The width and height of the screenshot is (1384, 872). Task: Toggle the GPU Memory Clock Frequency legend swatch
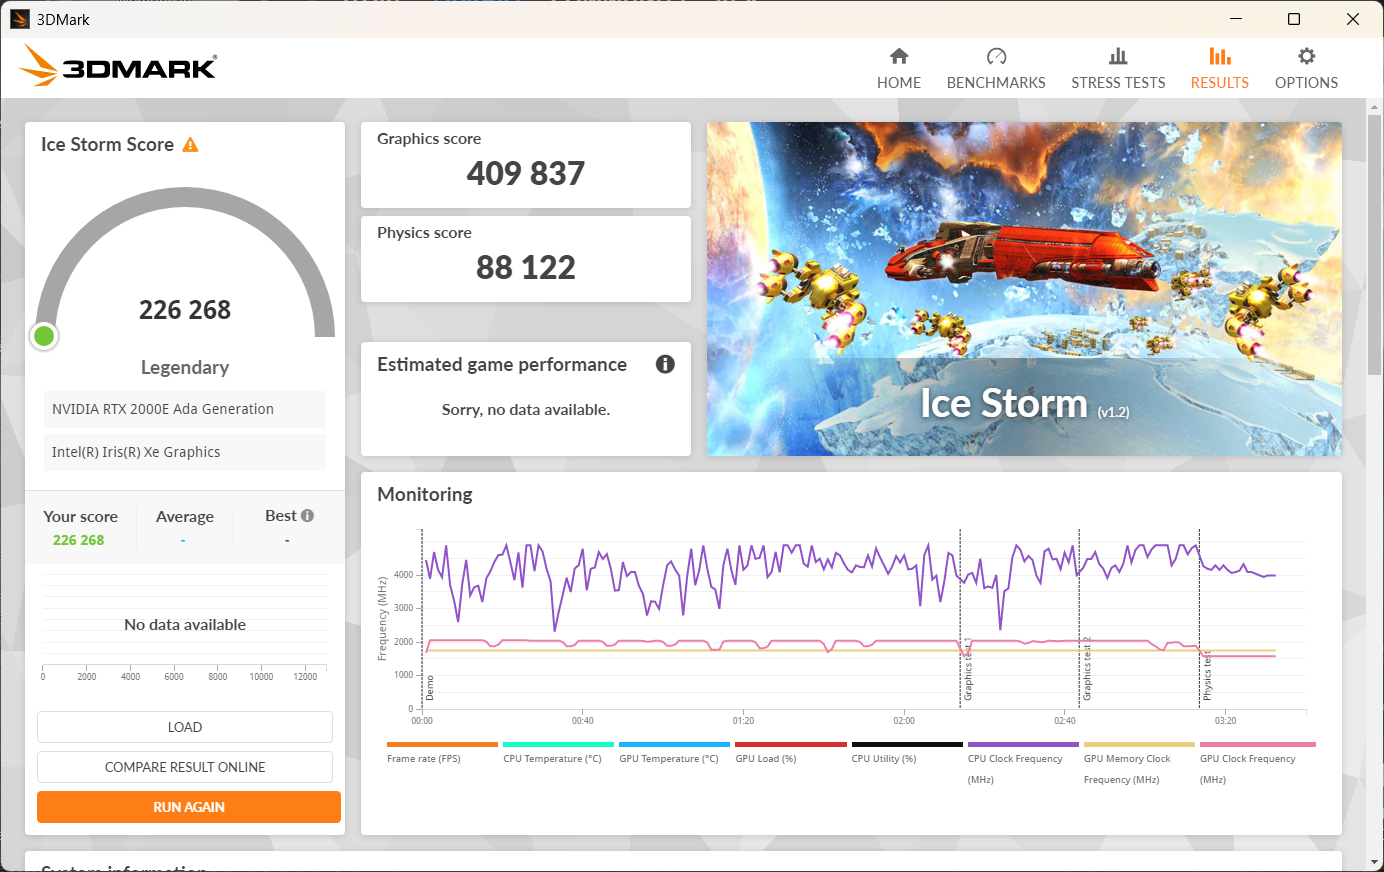tap(1139, 745)
